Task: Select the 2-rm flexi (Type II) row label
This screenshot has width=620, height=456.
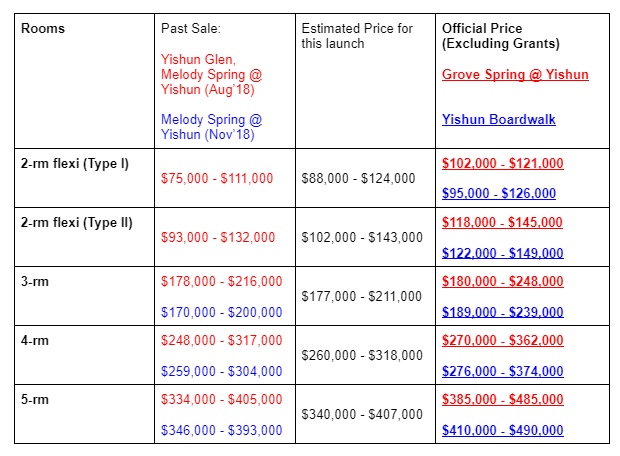Action: pyautogui.click(x=76, y=222)
